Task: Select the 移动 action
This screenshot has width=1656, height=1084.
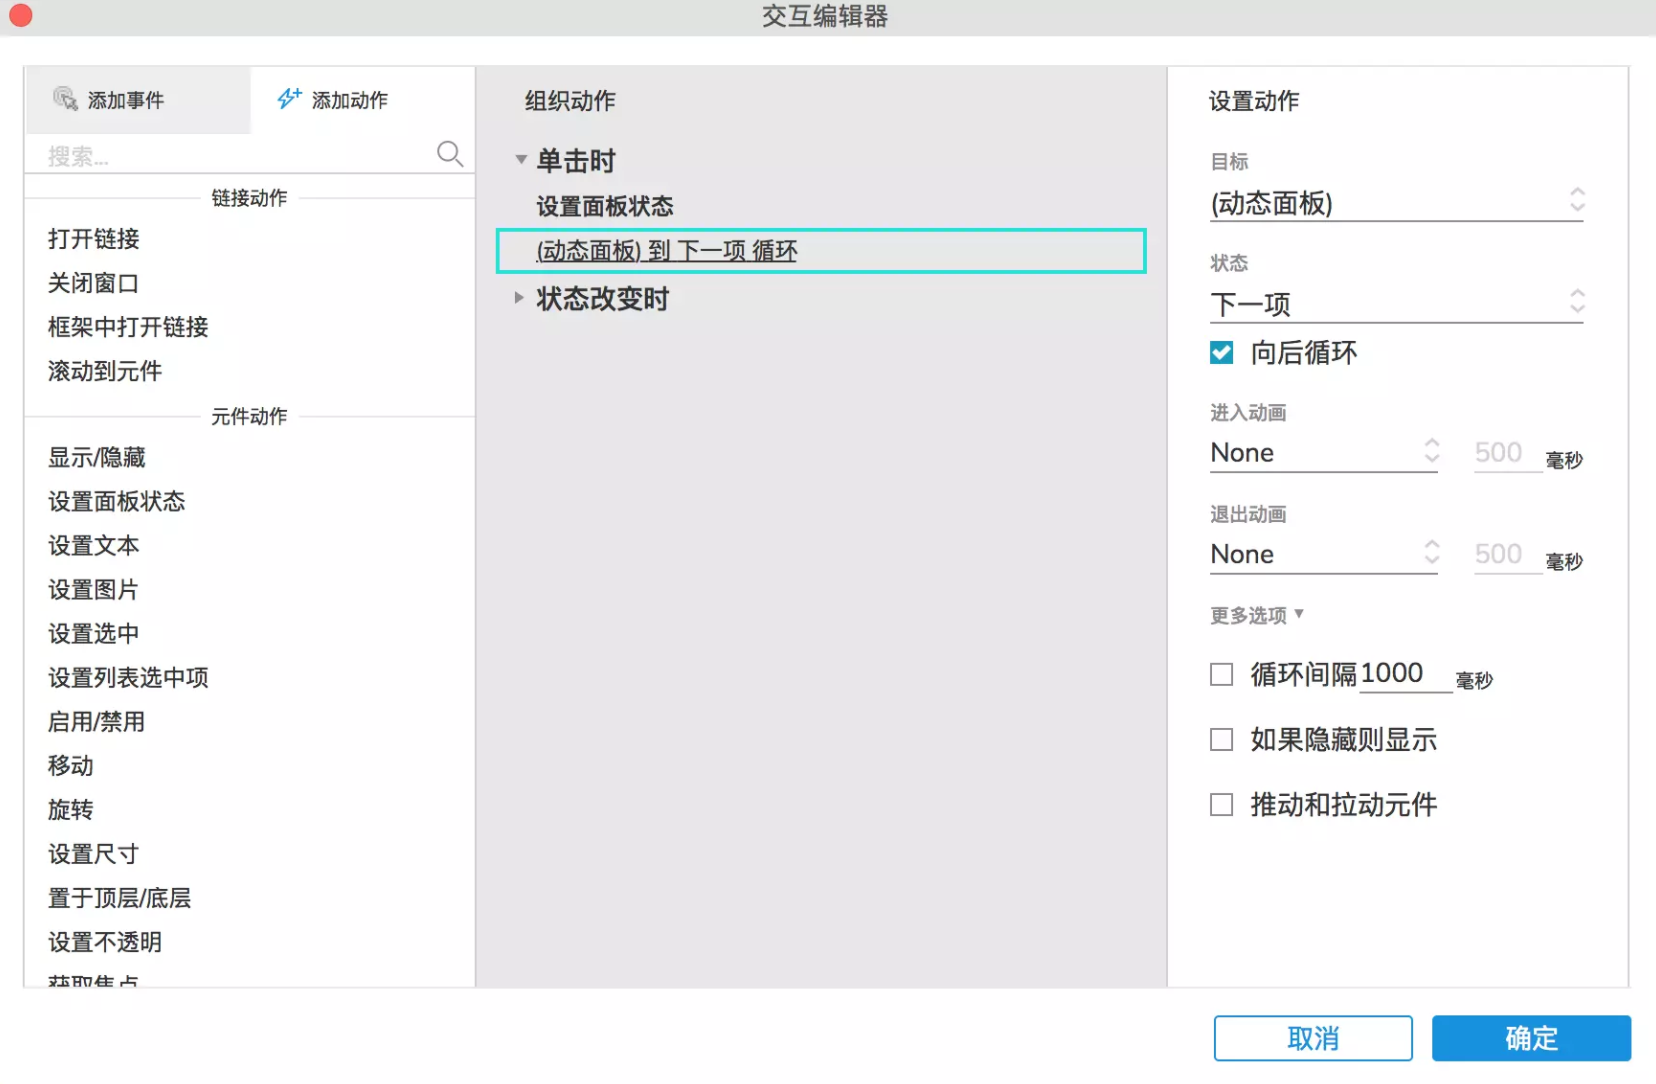Action: point(71,766)
